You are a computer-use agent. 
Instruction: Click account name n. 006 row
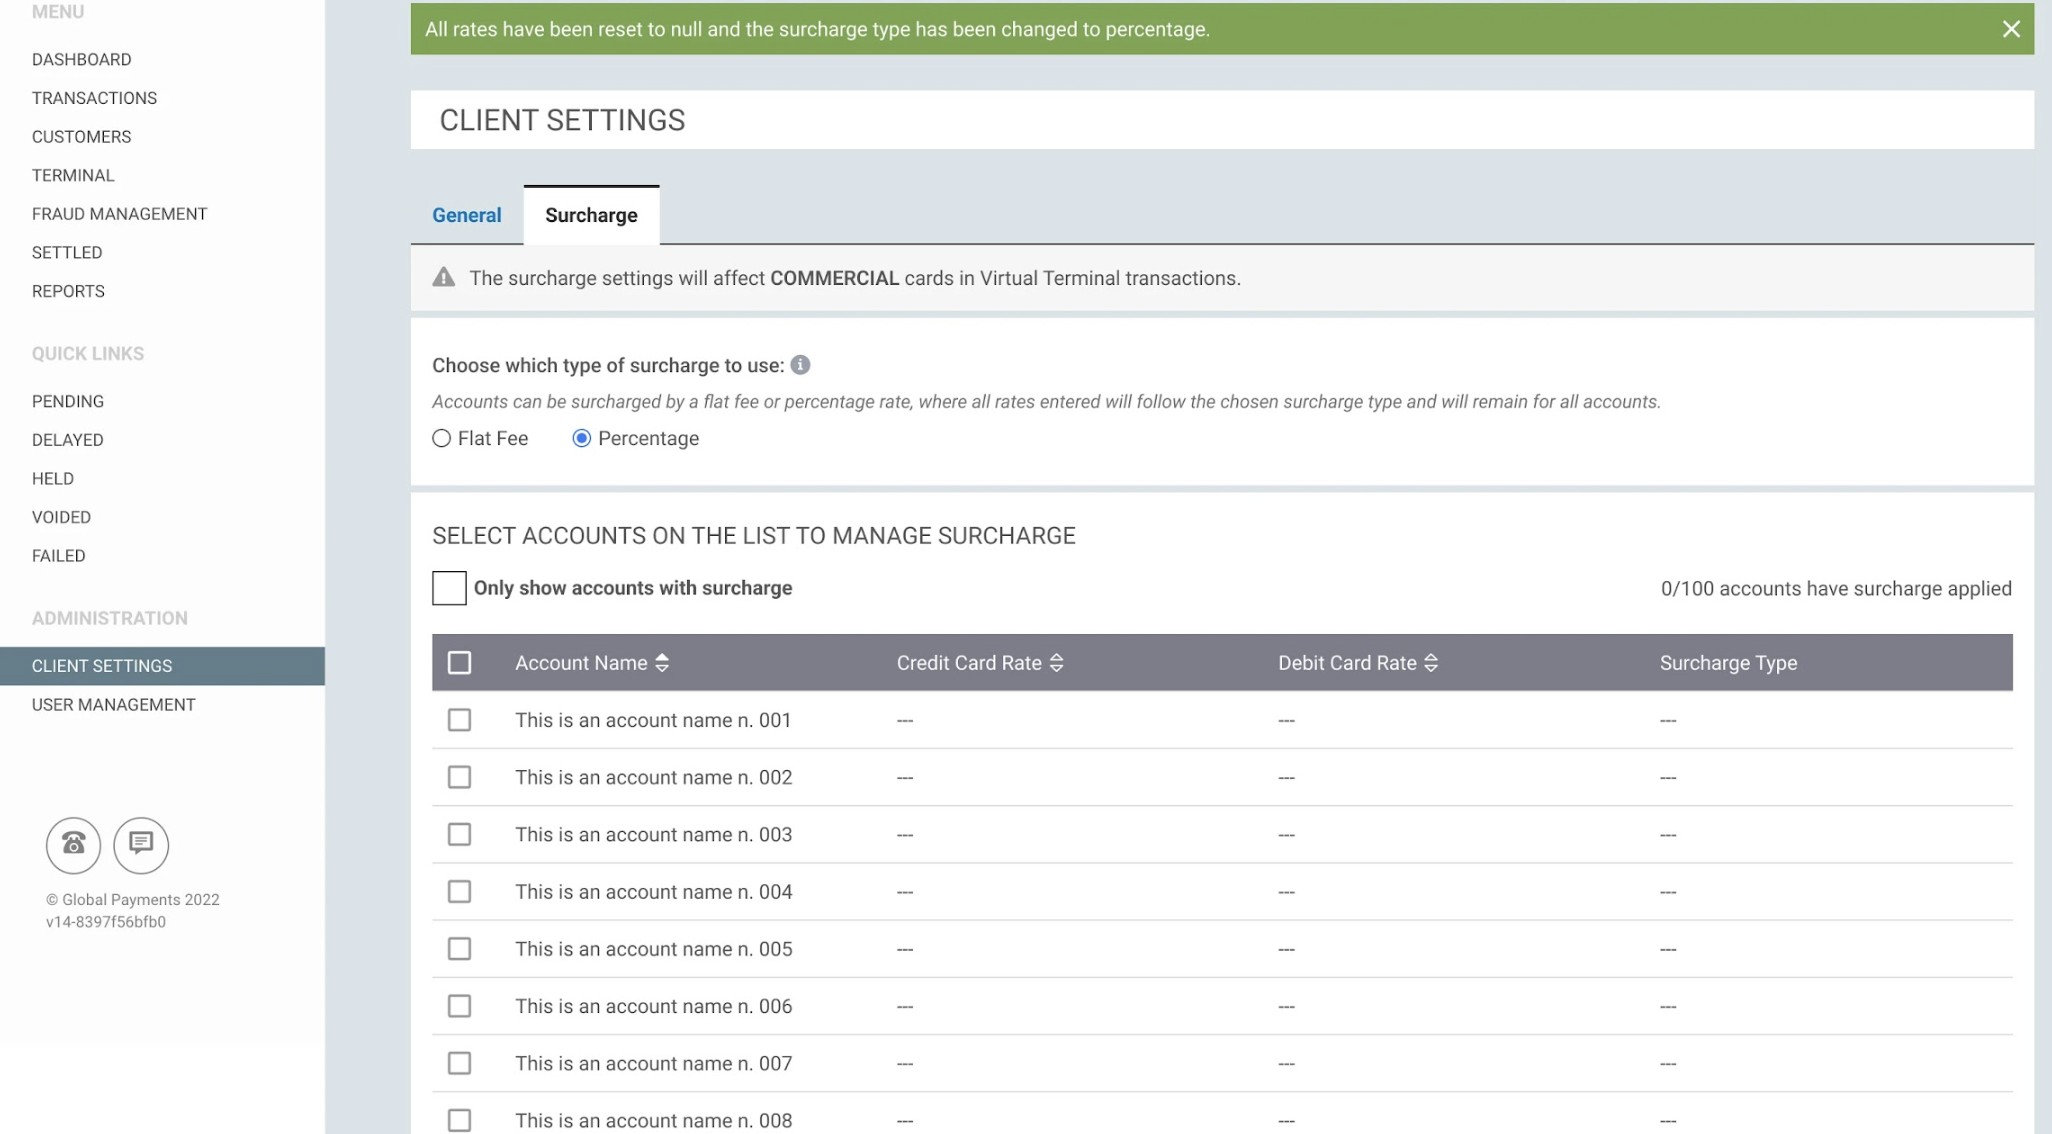coord(653,1006)
